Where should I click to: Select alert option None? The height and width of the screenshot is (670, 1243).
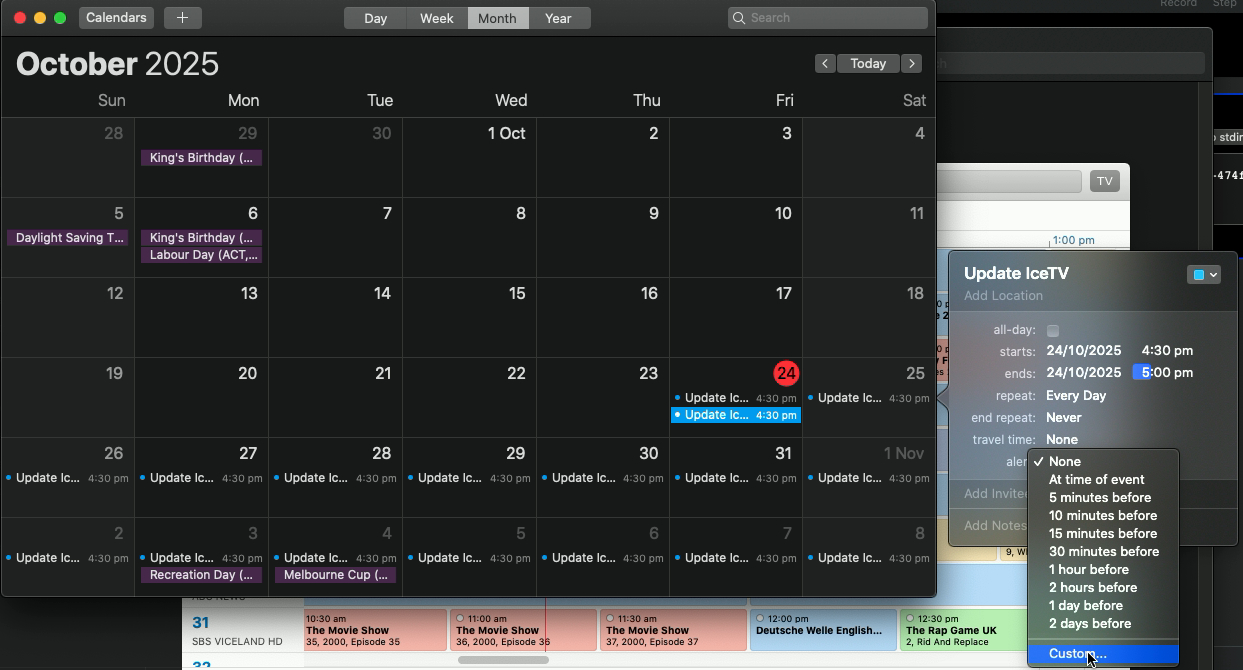click(1103, 462)
